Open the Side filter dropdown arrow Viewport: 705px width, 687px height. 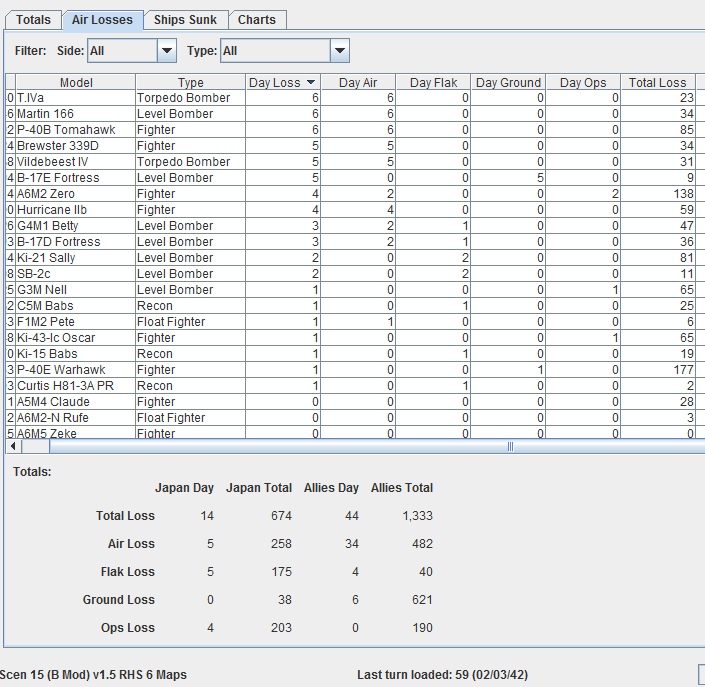(166, 50)
